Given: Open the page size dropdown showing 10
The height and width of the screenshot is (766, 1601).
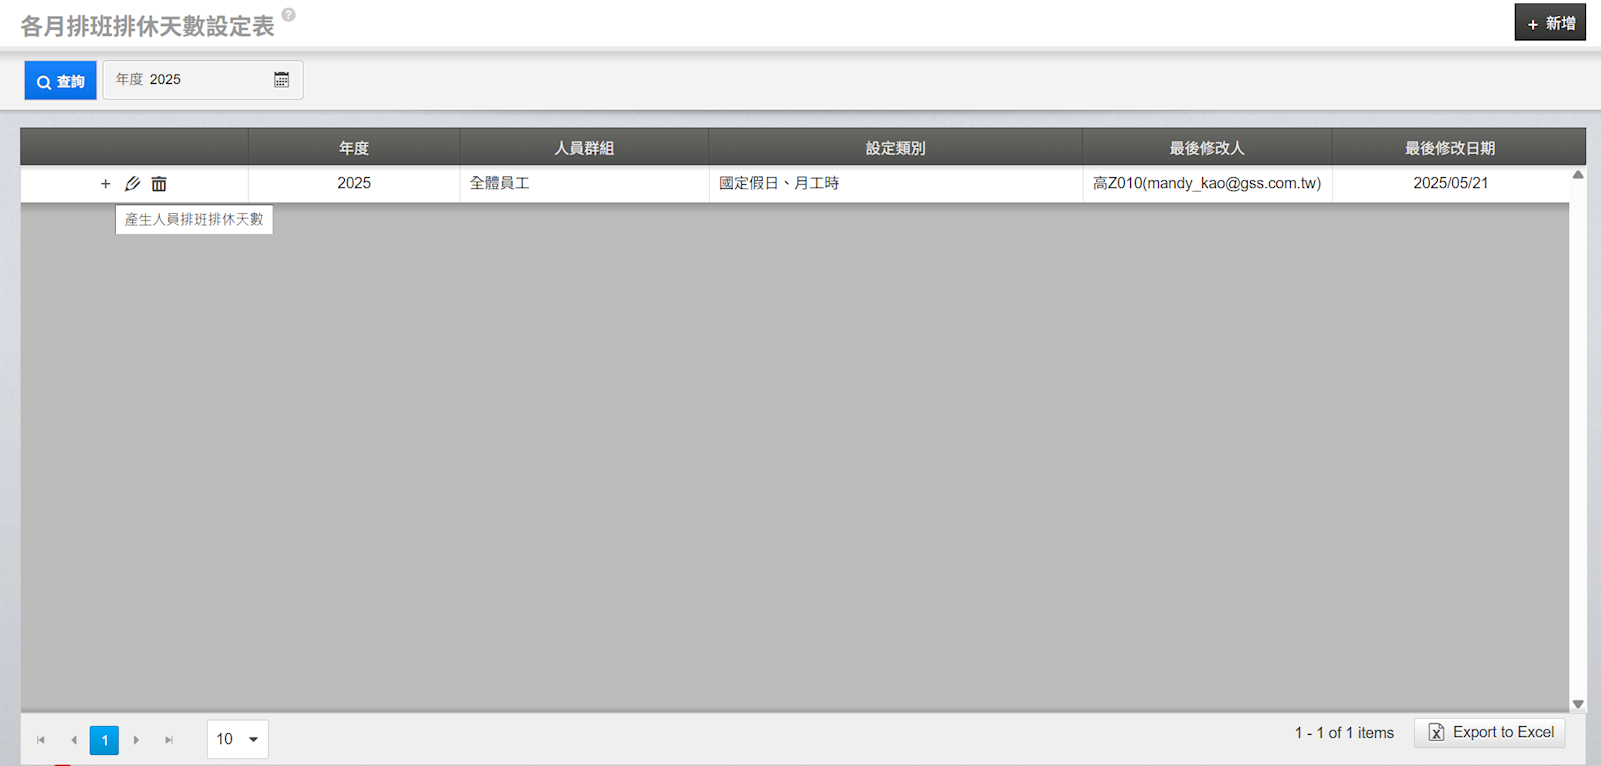Looking at the screenshot, I should point(237,739).
